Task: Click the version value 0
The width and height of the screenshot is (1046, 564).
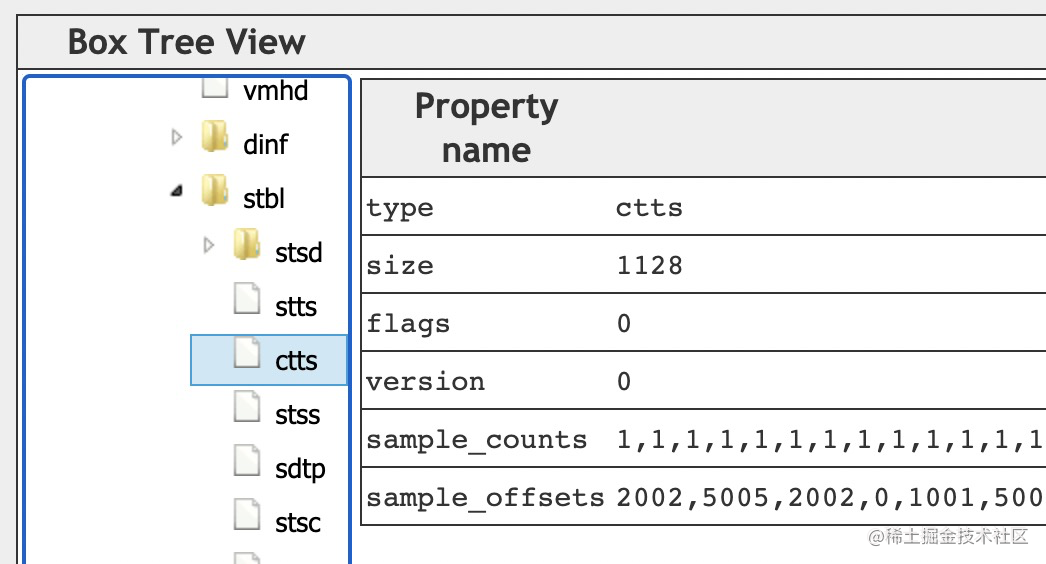Action: pos(624,382)
